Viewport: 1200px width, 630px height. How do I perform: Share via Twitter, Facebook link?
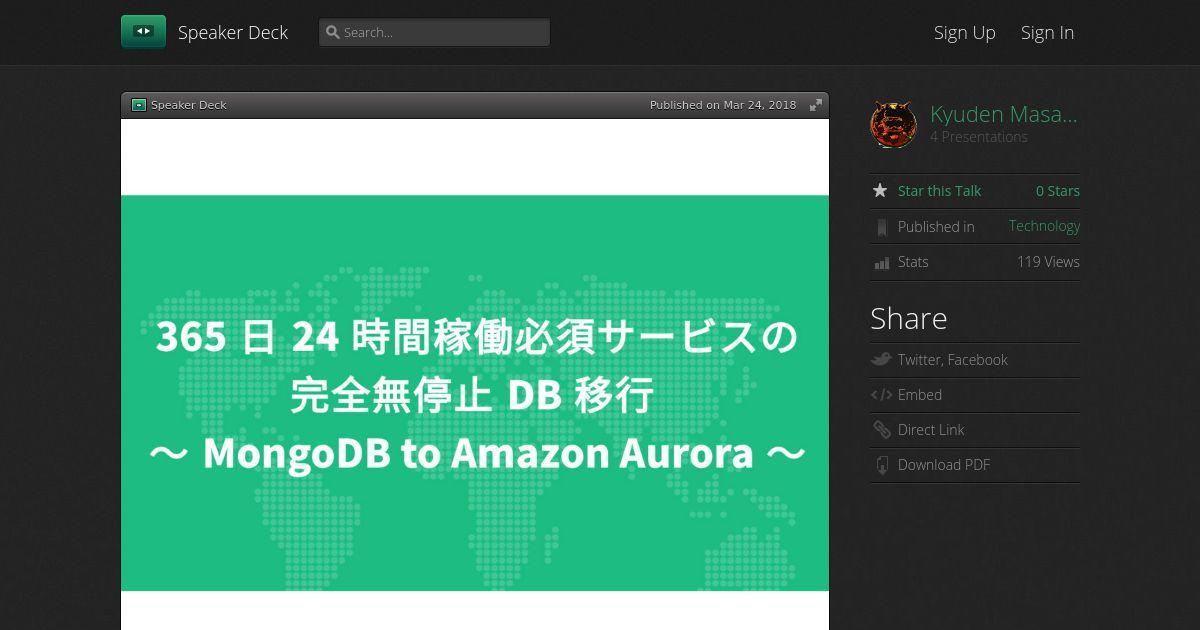952,360
